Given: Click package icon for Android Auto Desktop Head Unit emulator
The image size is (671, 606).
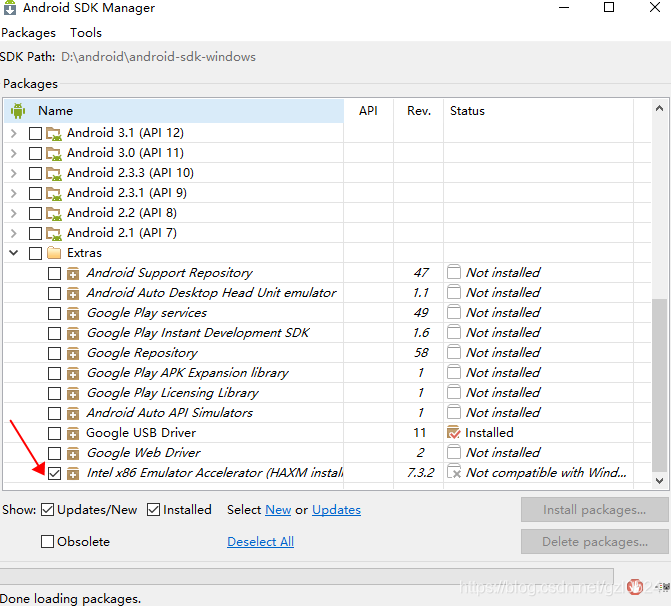Looking at the screenshot, I should pyautogui.click(x=73, y=293).
